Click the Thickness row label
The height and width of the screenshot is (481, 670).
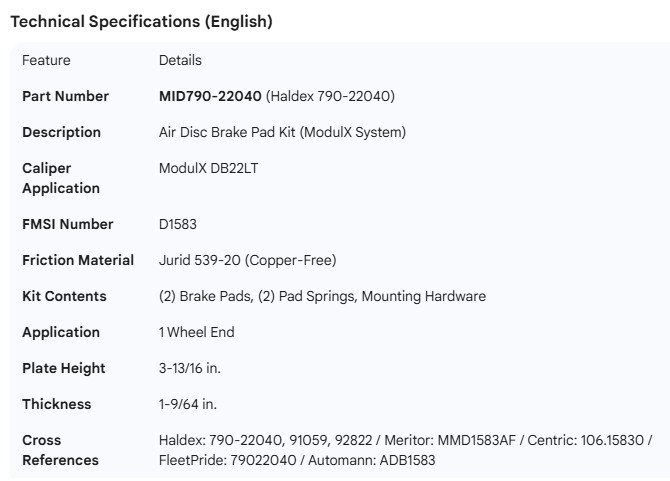click(56, 404)
